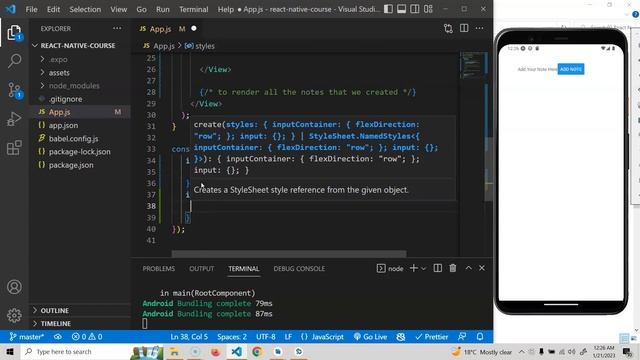Kill terminal with trash icon
Viewport: 640px width, 360px height.
click(453, 268)
